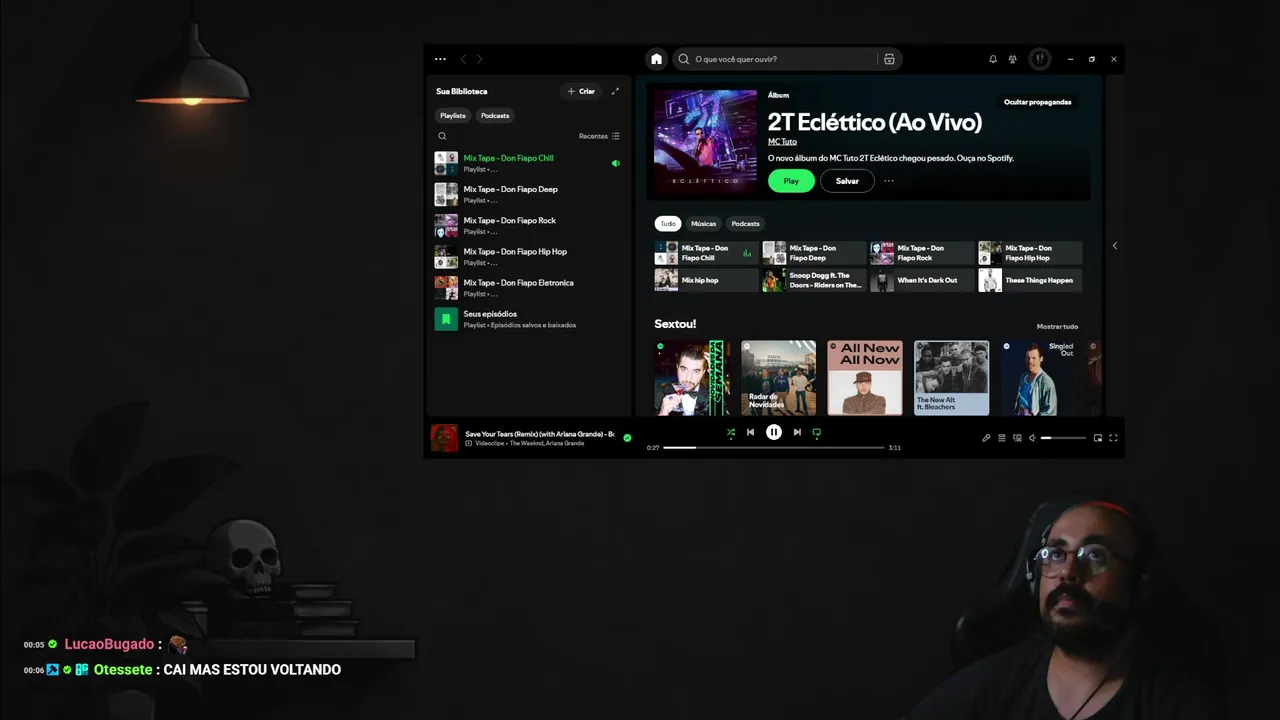The height and width of the screenshot is (720, 1280).
Task: Toggle the repeat mode button
Action: 817,432
